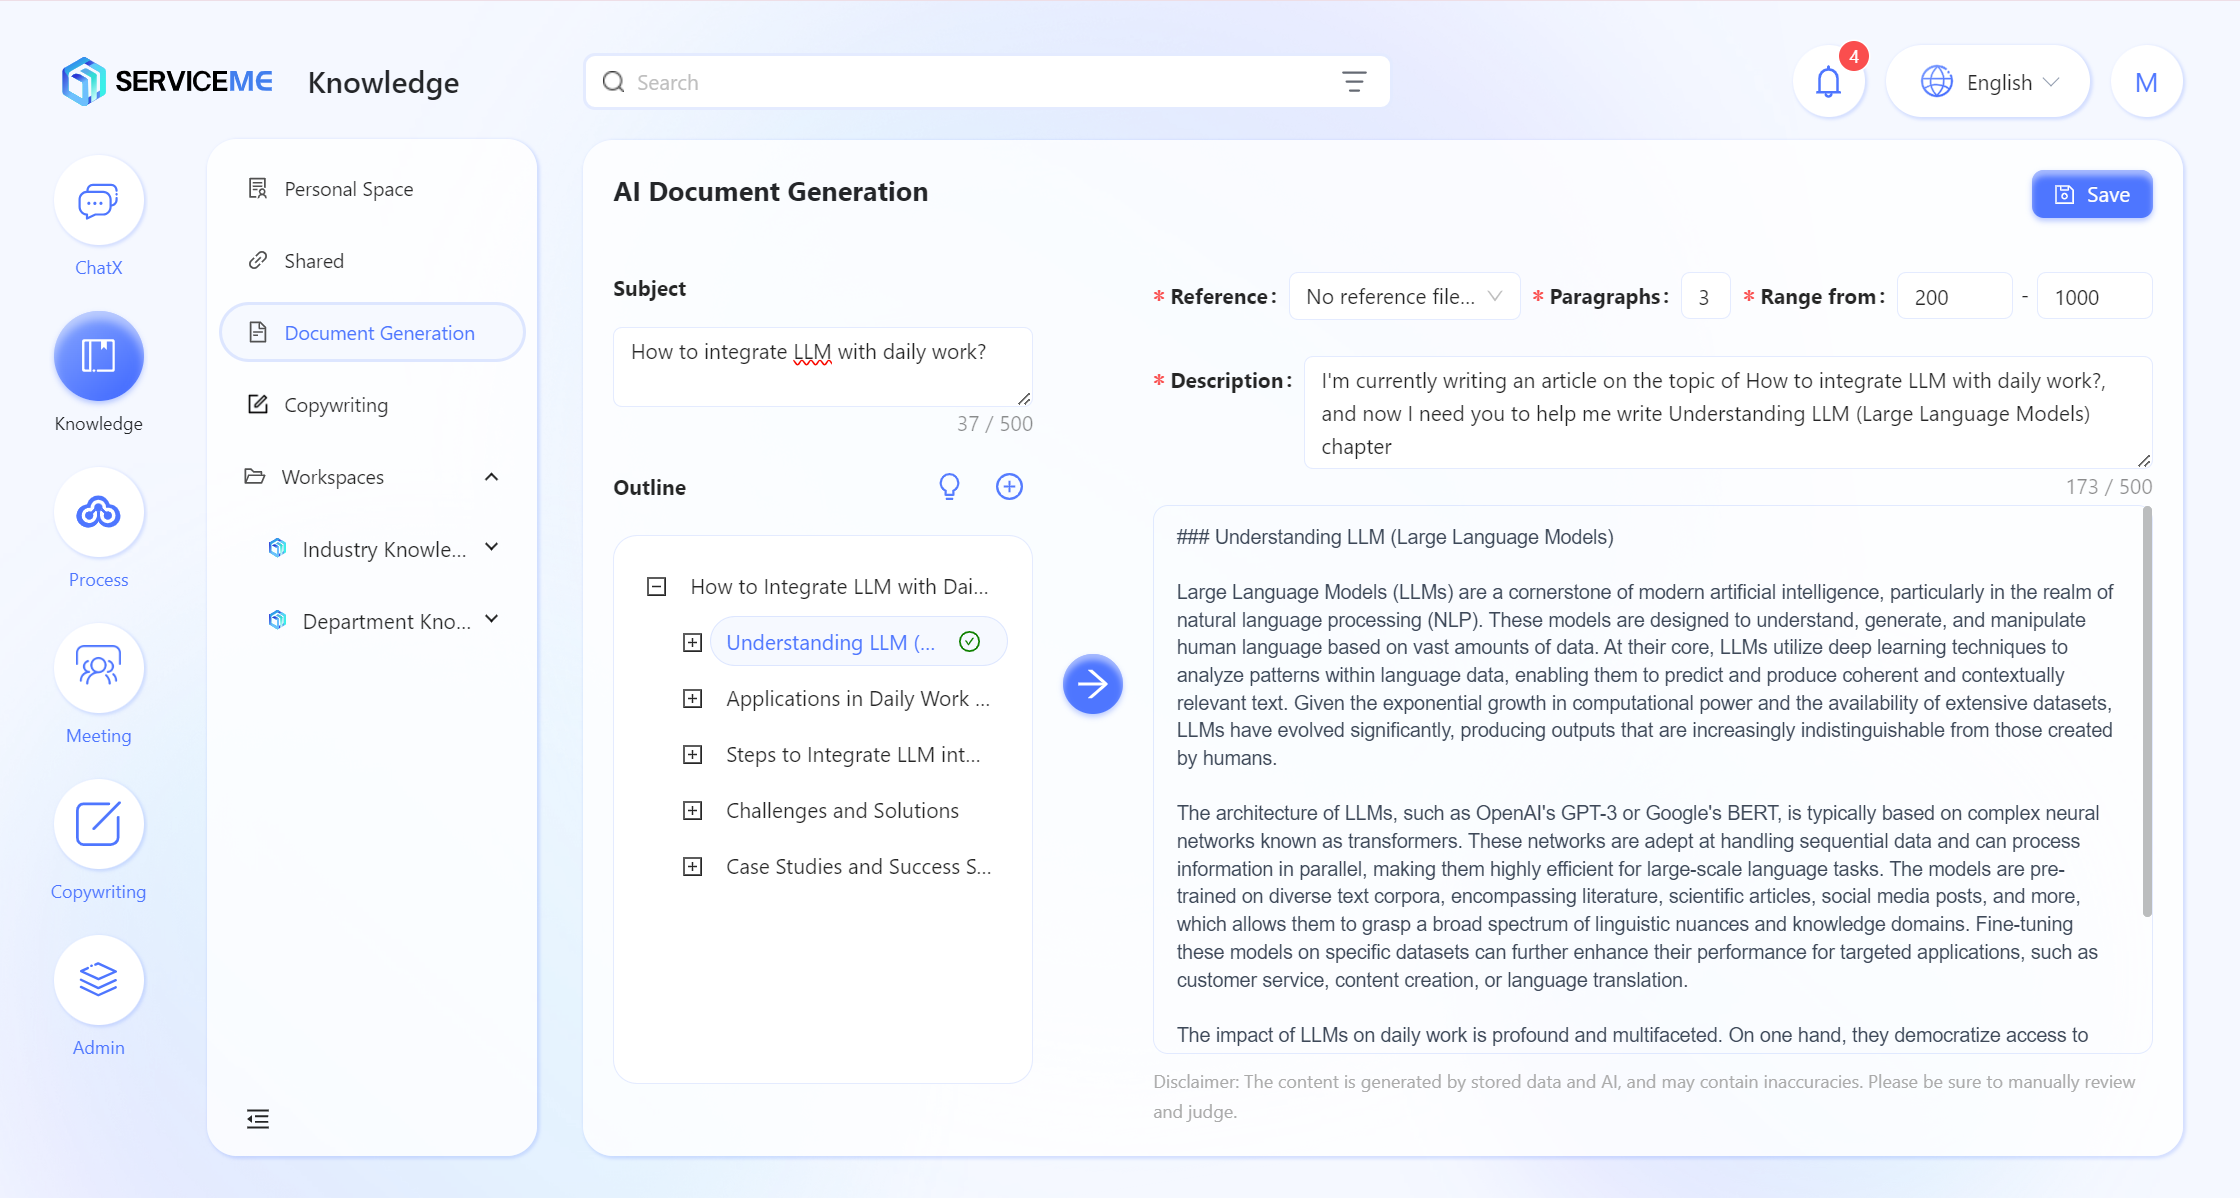Select Case Studies and Success entry
This screenshot has width=2240, height=1198.
[x=858, y=867]
